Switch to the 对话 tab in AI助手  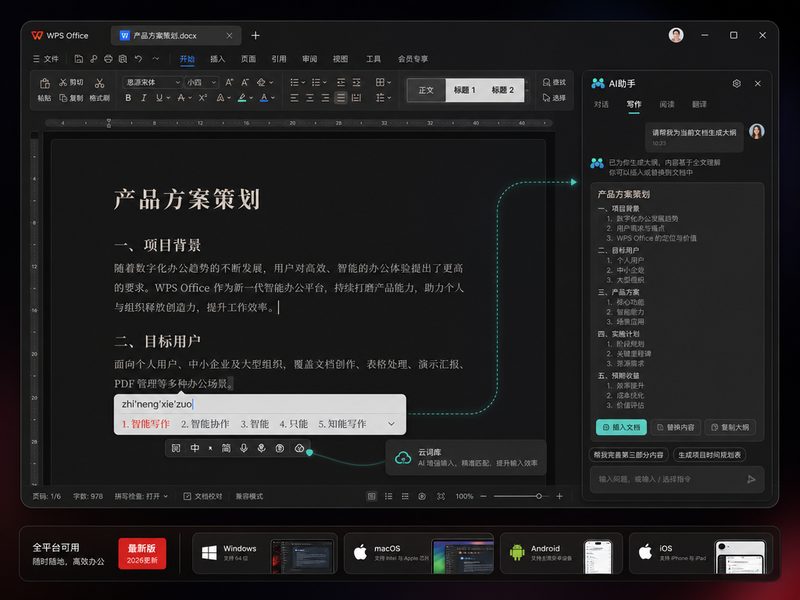click(601, 104)
